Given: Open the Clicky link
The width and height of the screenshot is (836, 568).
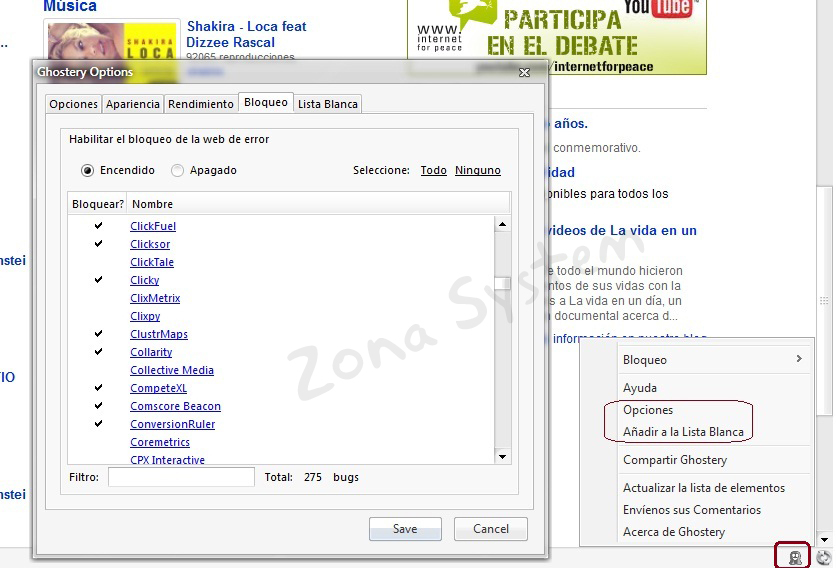Looking at the screenshot, I should pos(144,281).
